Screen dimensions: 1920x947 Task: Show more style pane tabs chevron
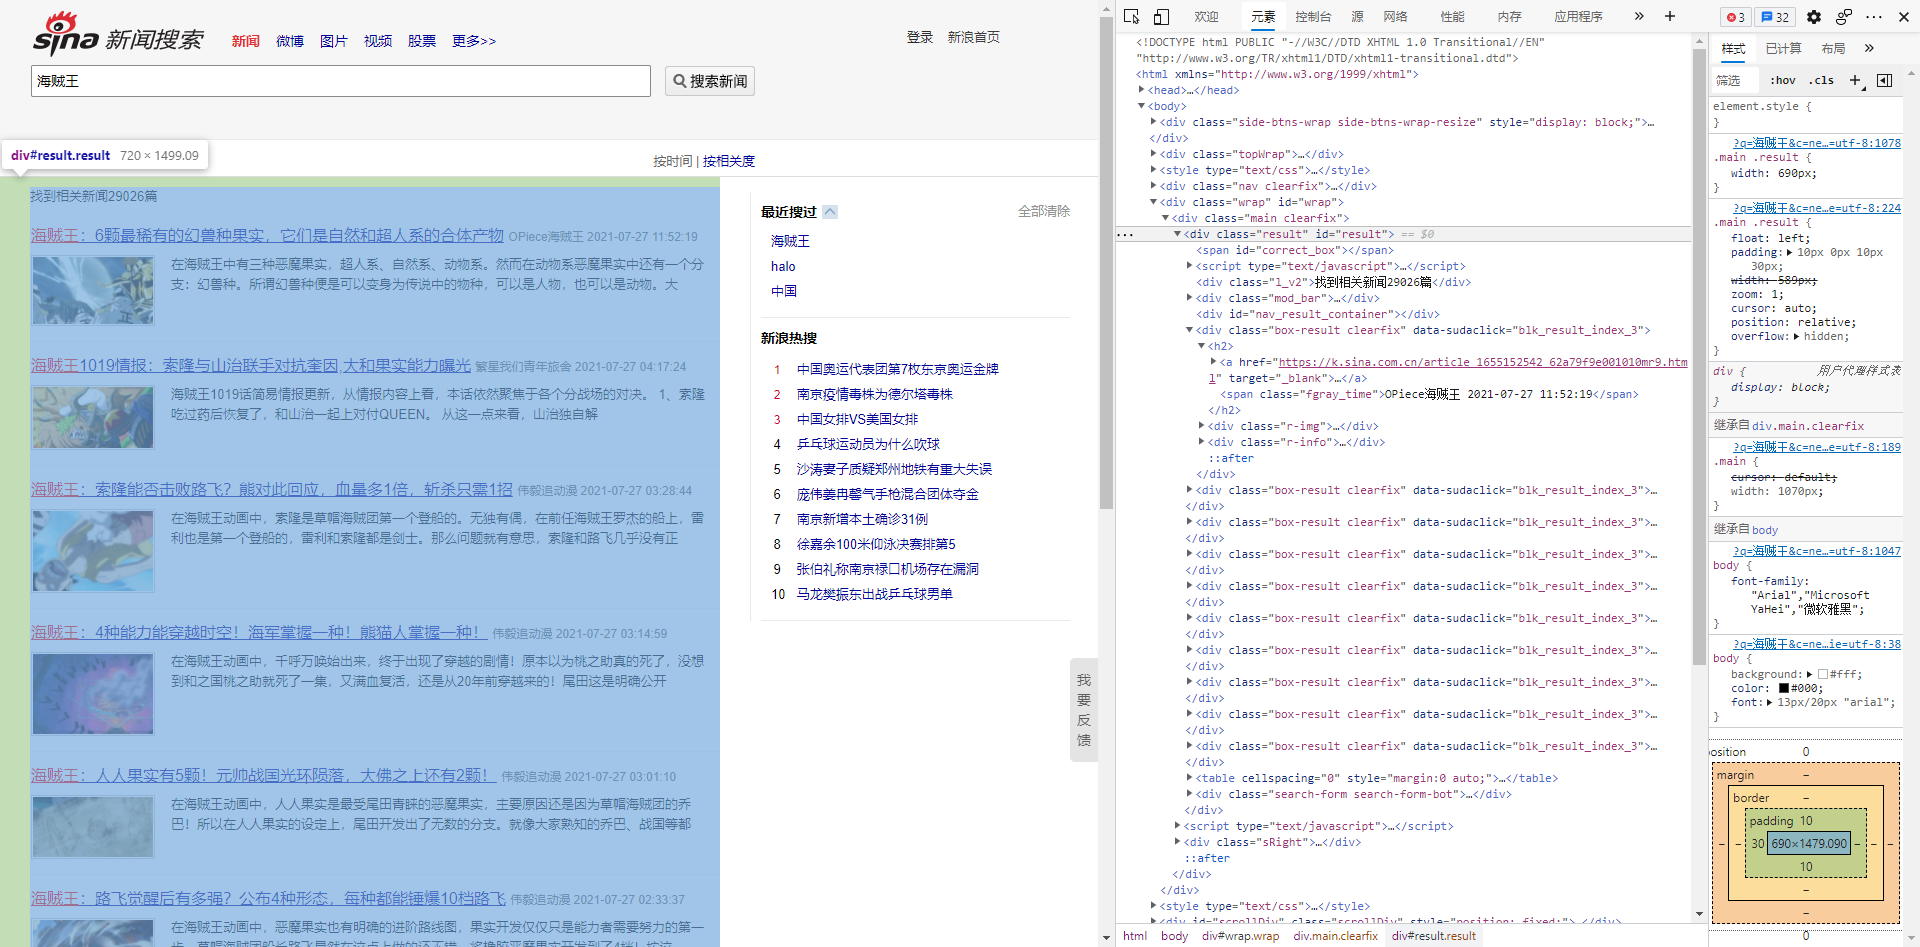1869,48
